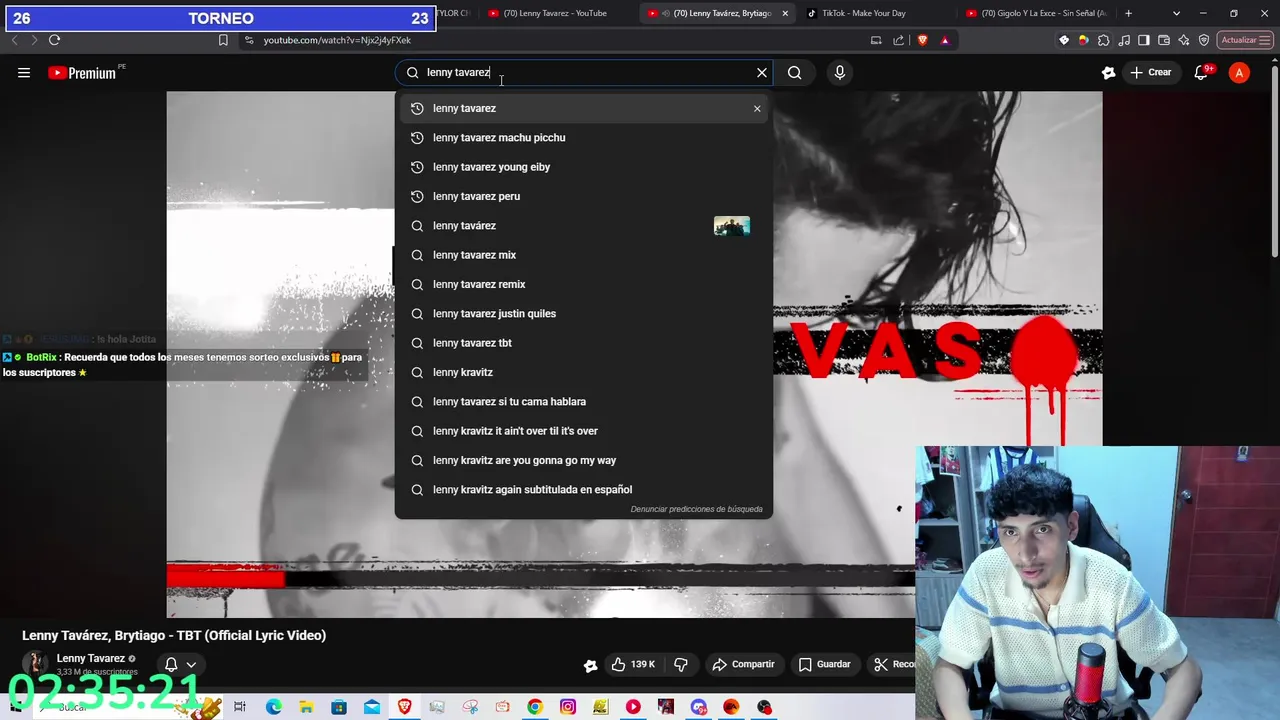This screenshot has height=720, width=1280.
Task: Go to the YouTube Premium home logo
Action: (x=82, y=72)
